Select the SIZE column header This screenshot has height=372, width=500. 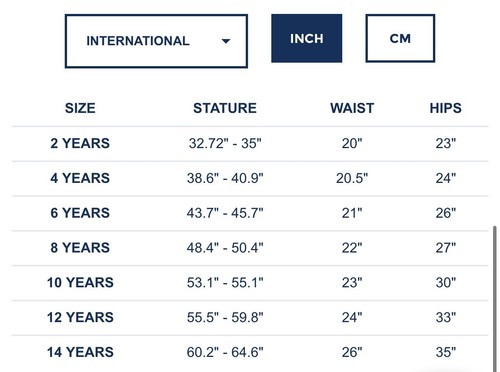pos(80,108)
